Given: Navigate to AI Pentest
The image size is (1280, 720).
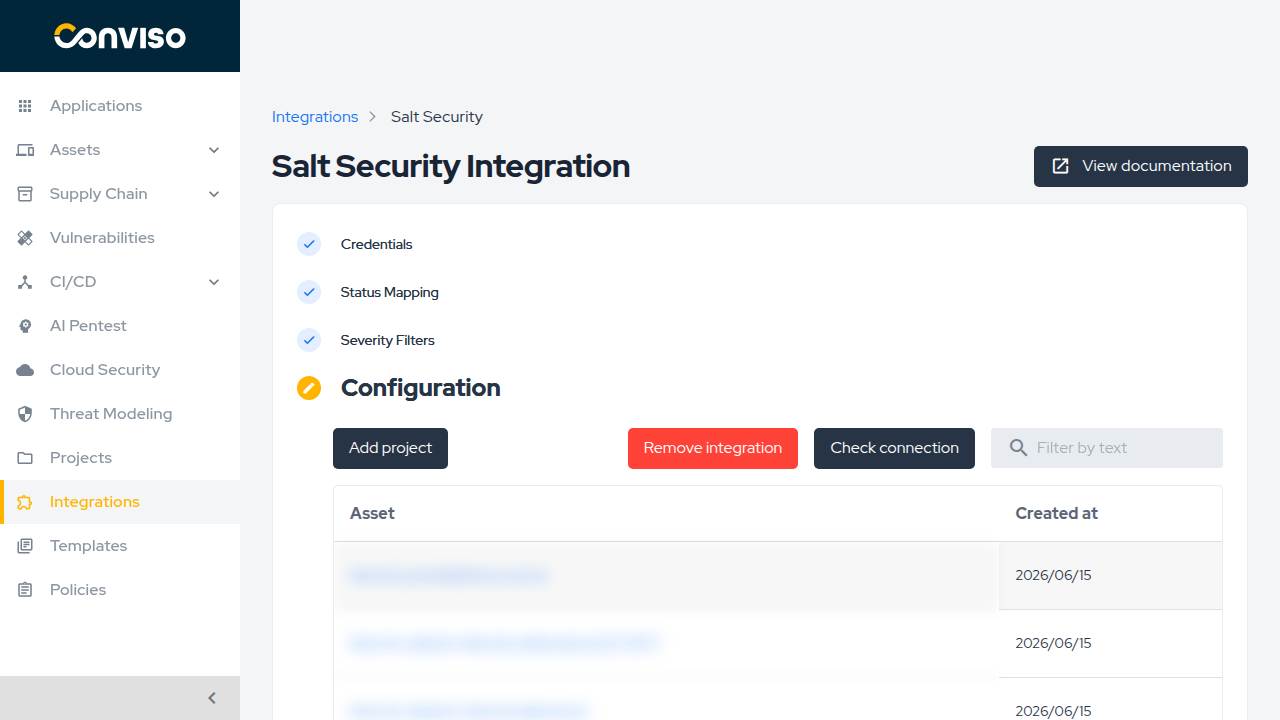Looking at the screenshot, I should pyautogui.click(x=120, y=326).
